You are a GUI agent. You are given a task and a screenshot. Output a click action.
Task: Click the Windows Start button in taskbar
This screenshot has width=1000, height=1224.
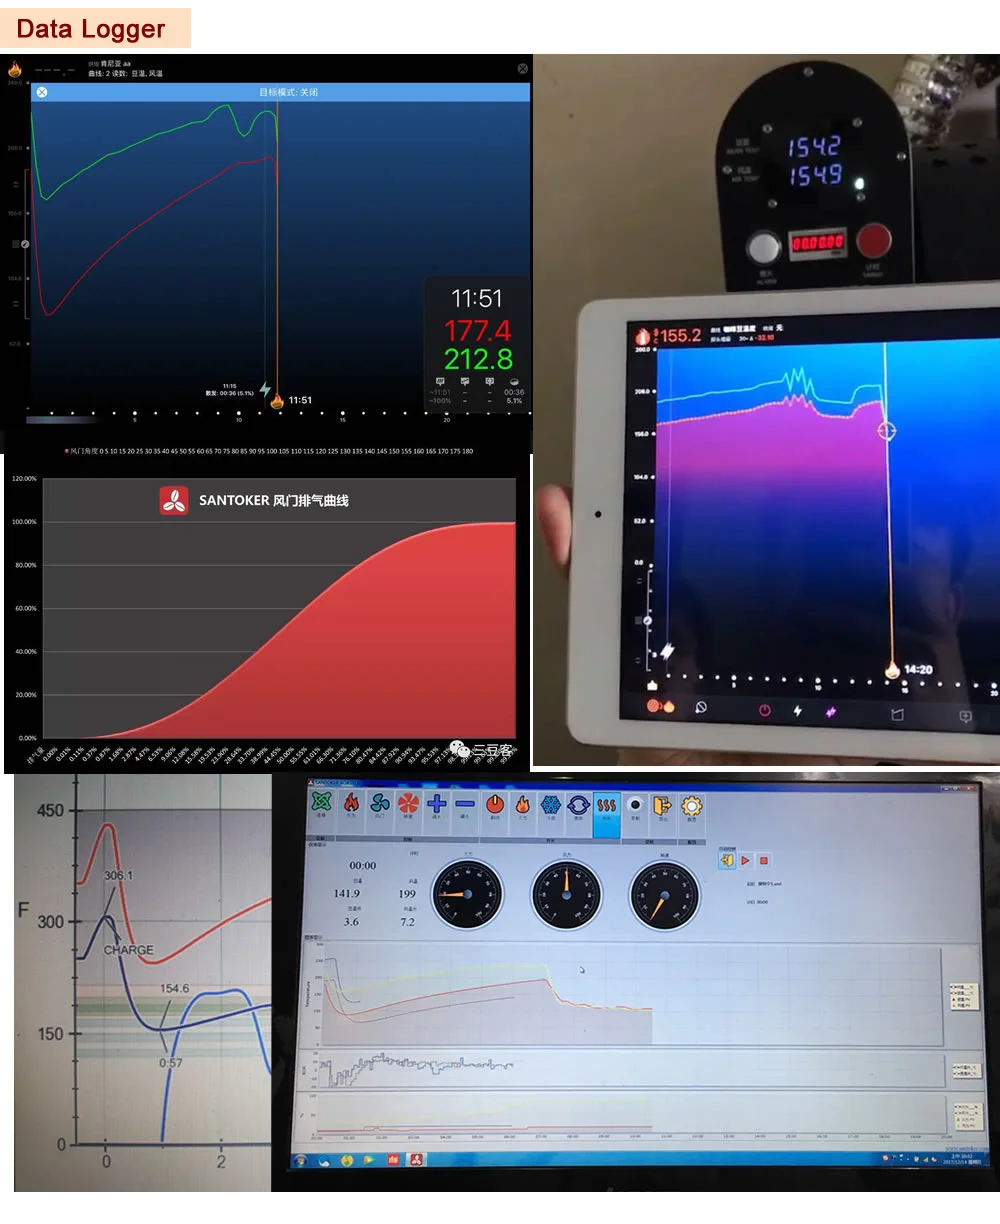pyautogui.click(x=300, y=1160)
